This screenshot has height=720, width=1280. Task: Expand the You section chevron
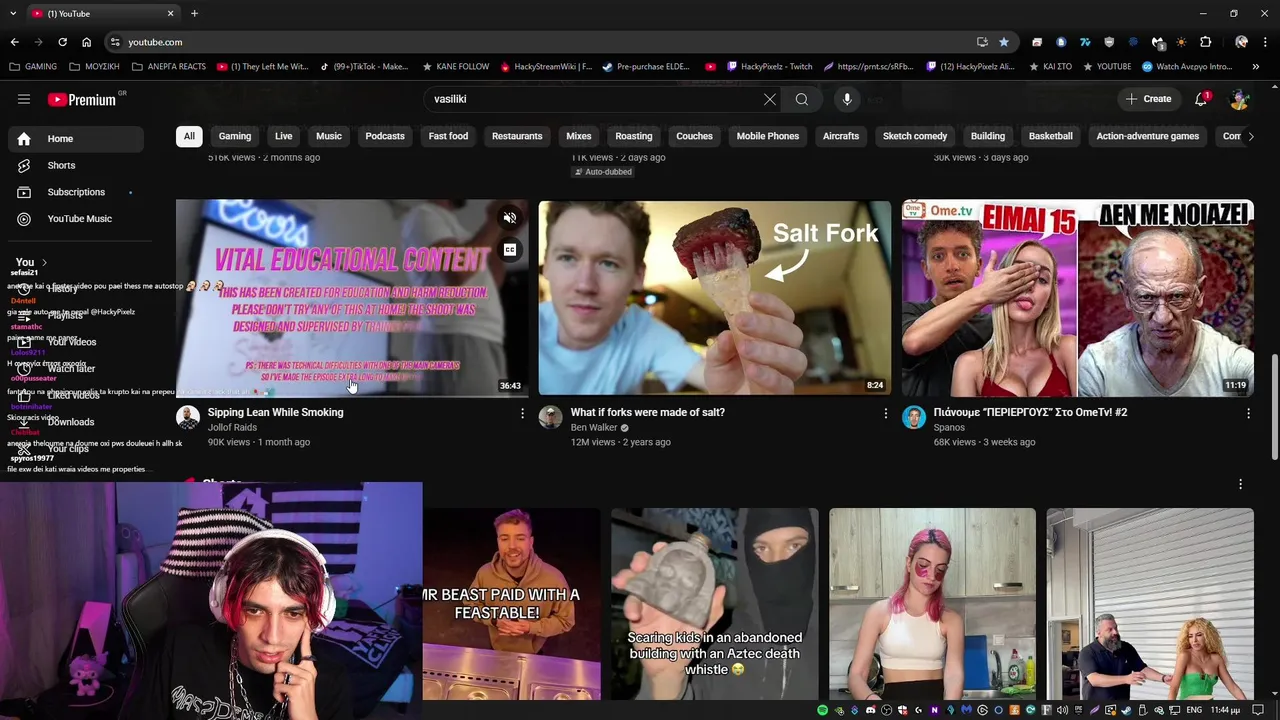coord(44,262)
